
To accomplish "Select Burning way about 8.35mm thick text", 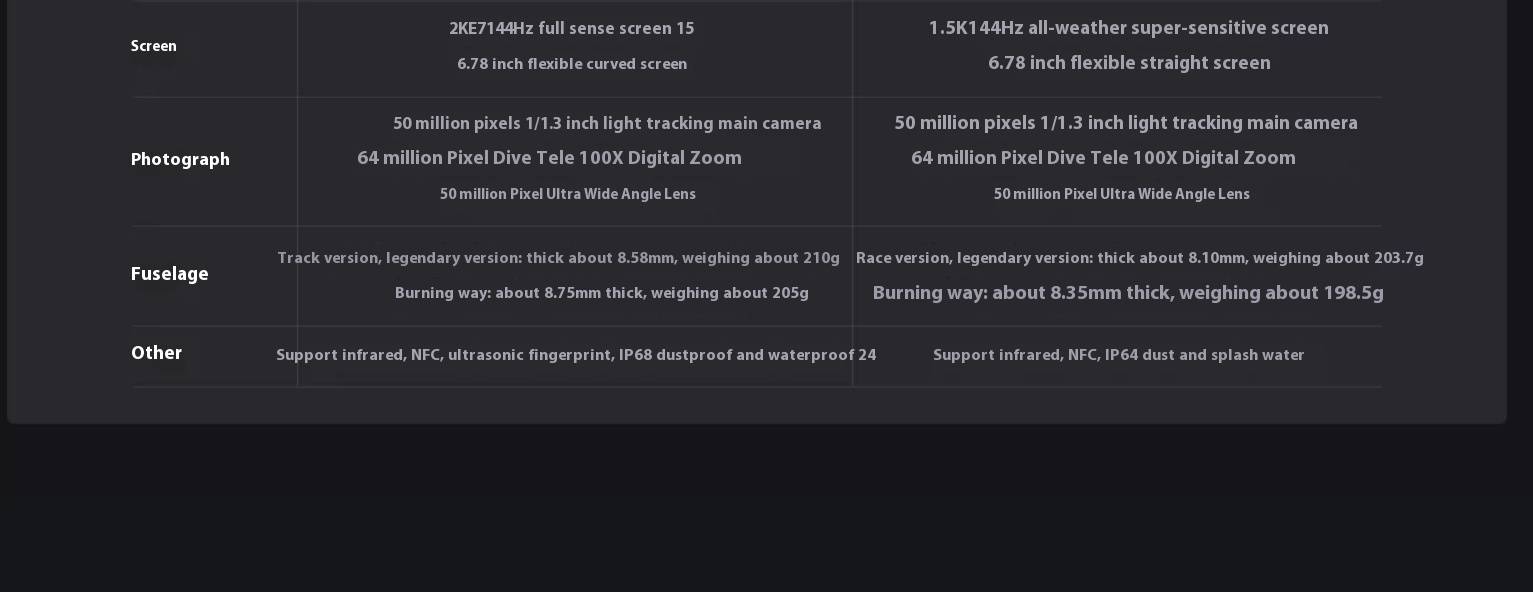I will click(x=1128, y=293).
